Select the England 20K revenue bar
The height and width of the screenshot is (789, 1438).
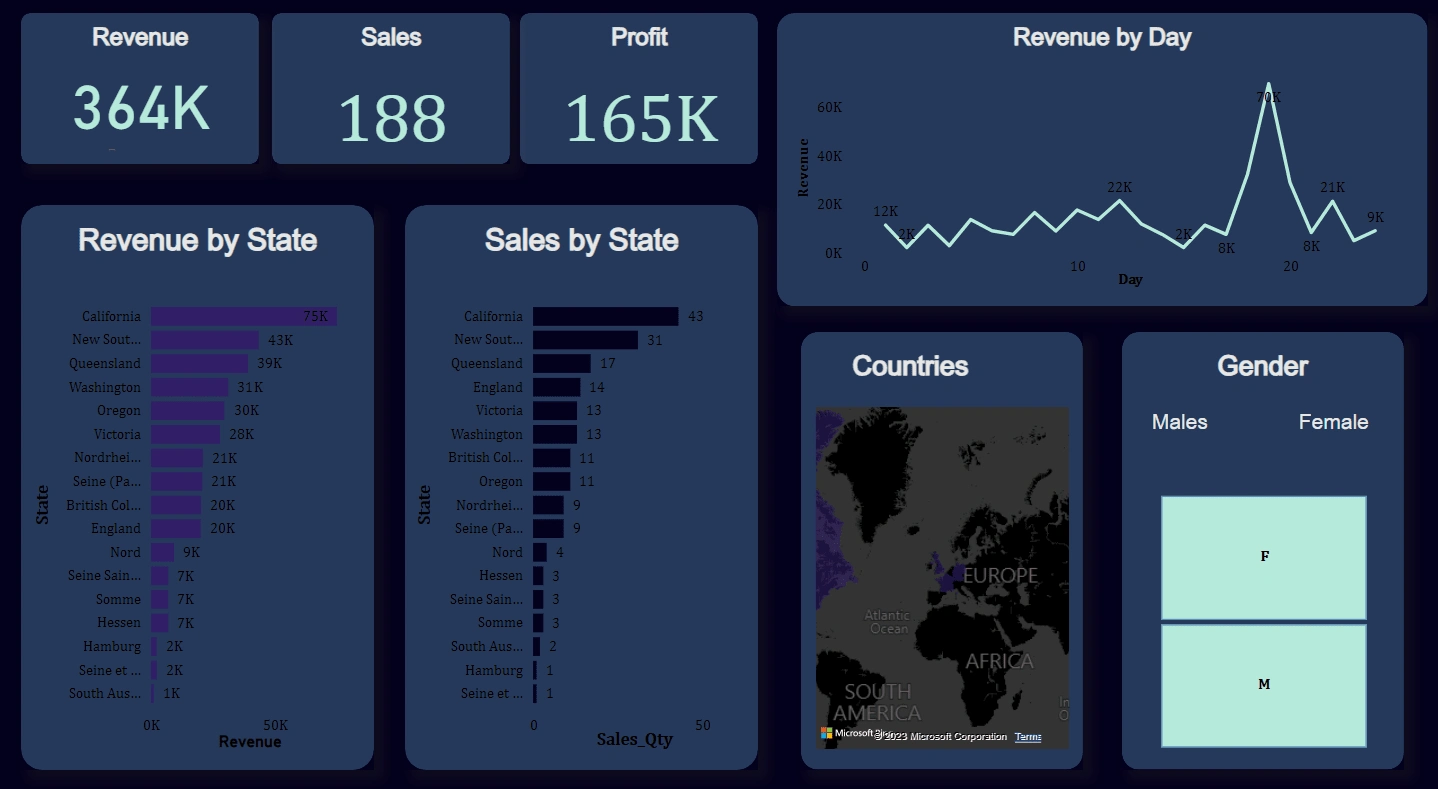176,528
